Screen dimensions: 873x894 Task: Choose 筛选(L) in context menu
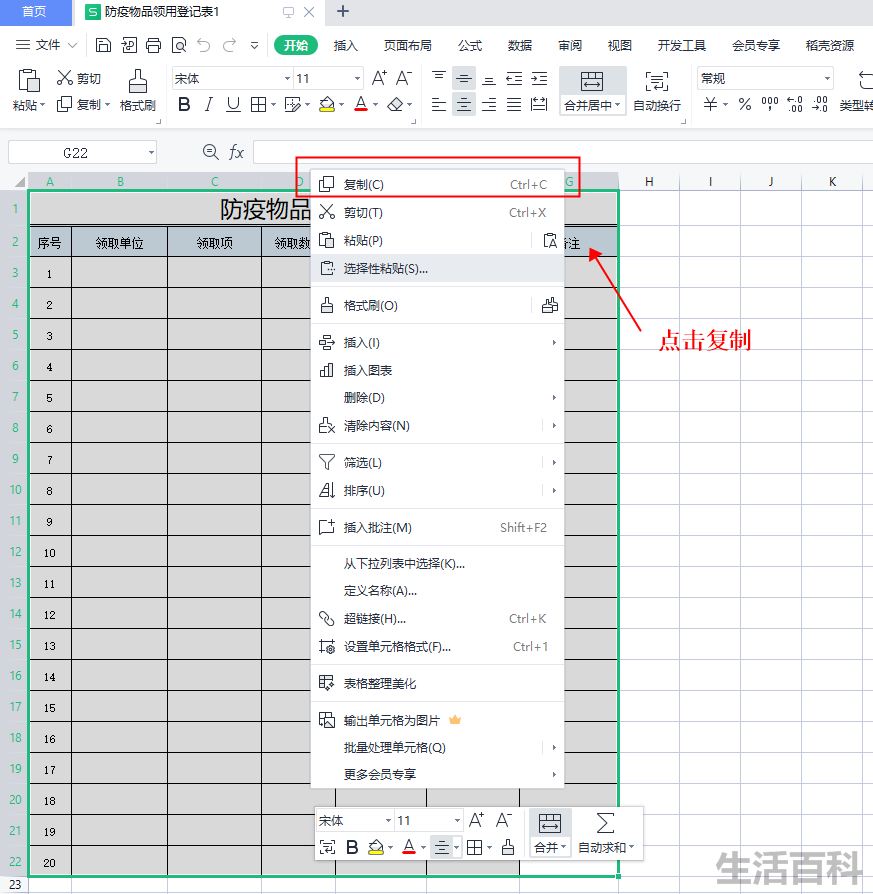click(437, 462)
